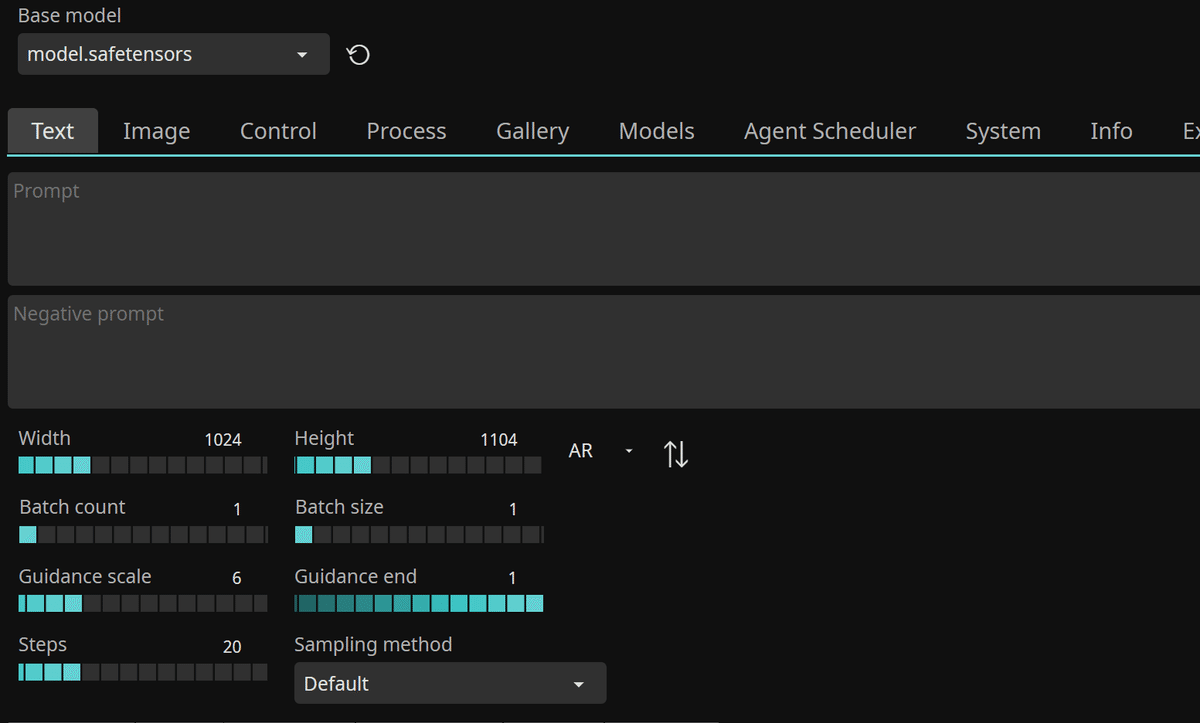The width and height of the screenshot is (1200, 723).
Task: Switch to the Image tab
Action: [156, 131]
